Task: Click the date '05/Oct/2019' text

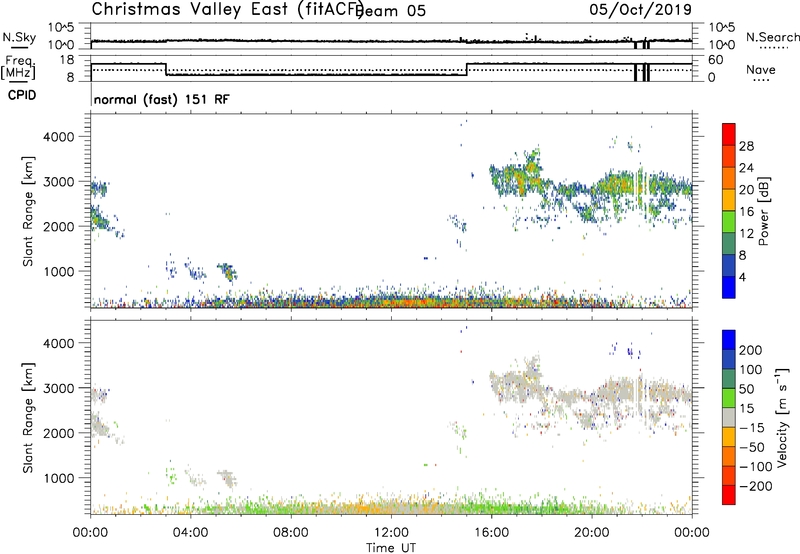Action: tap(641, 10)
